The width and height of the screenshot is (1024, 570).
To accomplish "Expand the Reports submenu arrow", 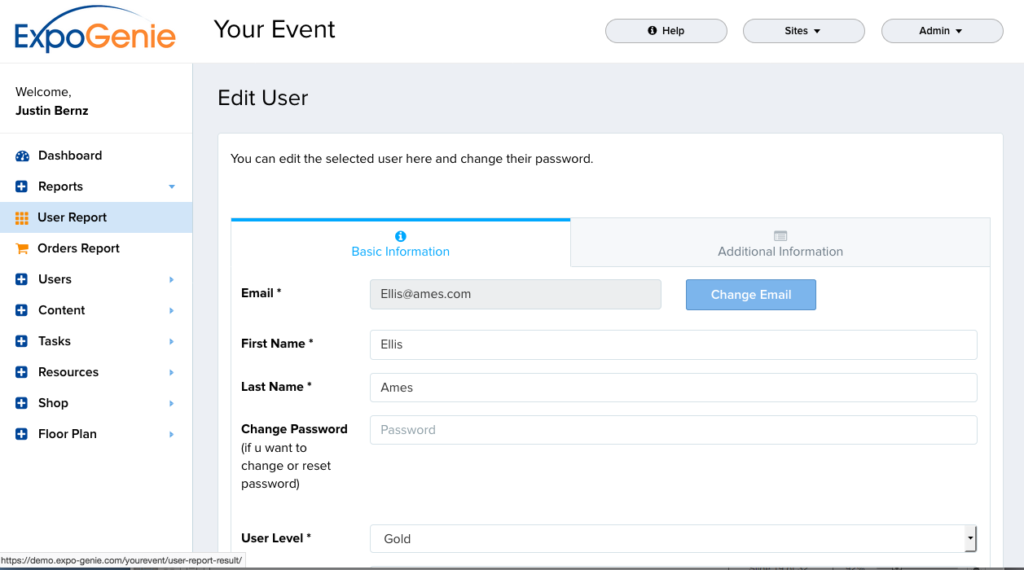I will coord(172,187).
